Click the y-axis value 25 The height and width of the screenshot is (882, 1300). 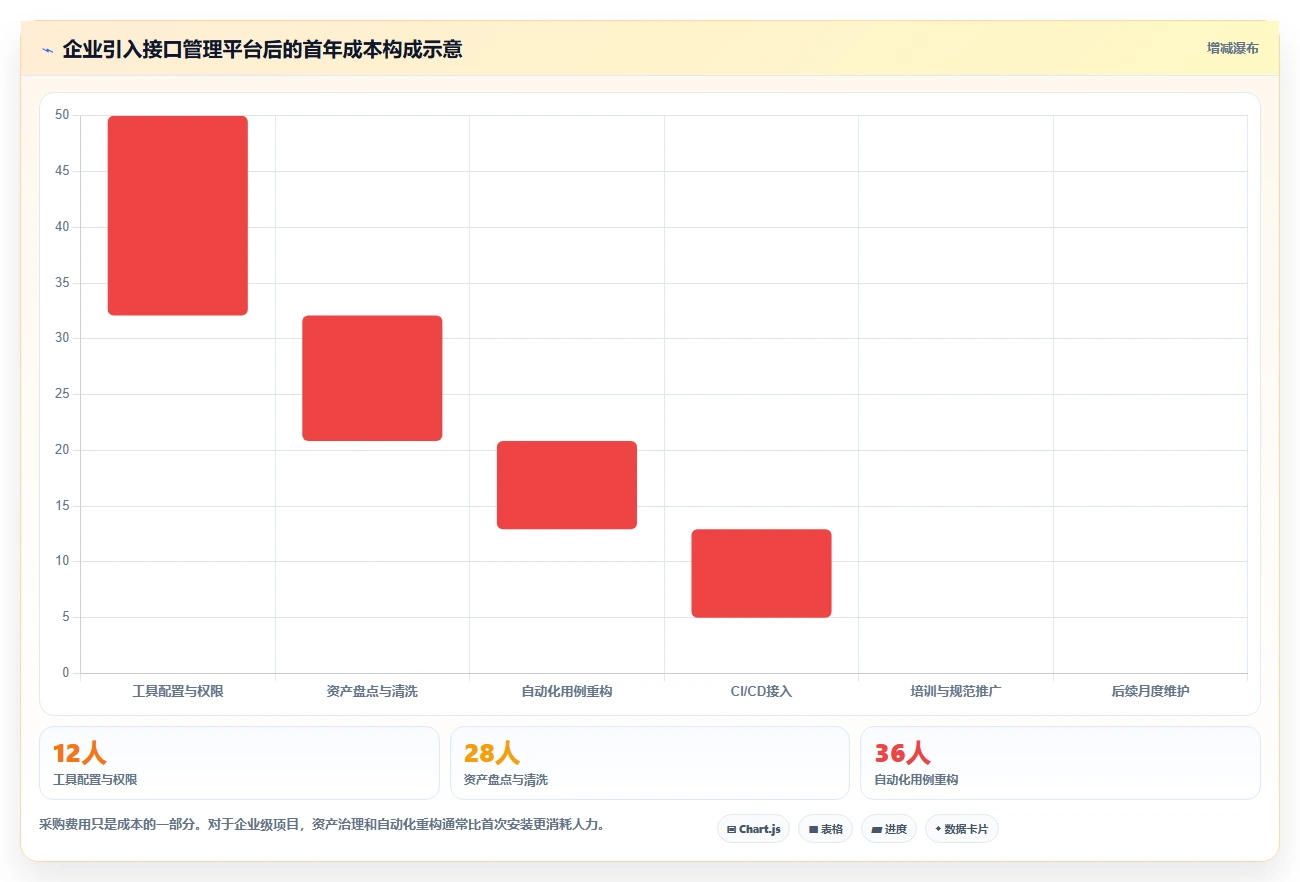[62, 394]
